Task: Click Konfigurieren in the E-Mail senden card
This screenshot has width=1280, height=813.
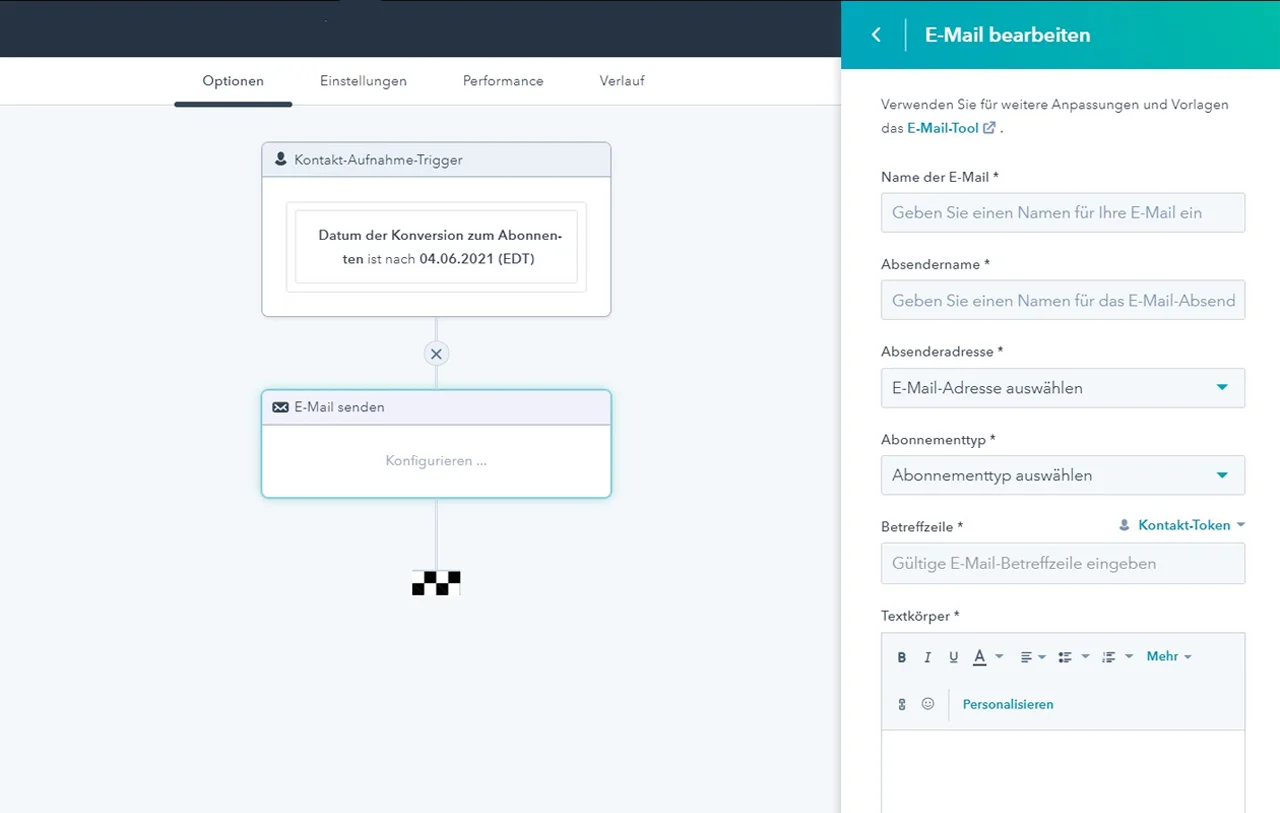Action: (436, 461)
